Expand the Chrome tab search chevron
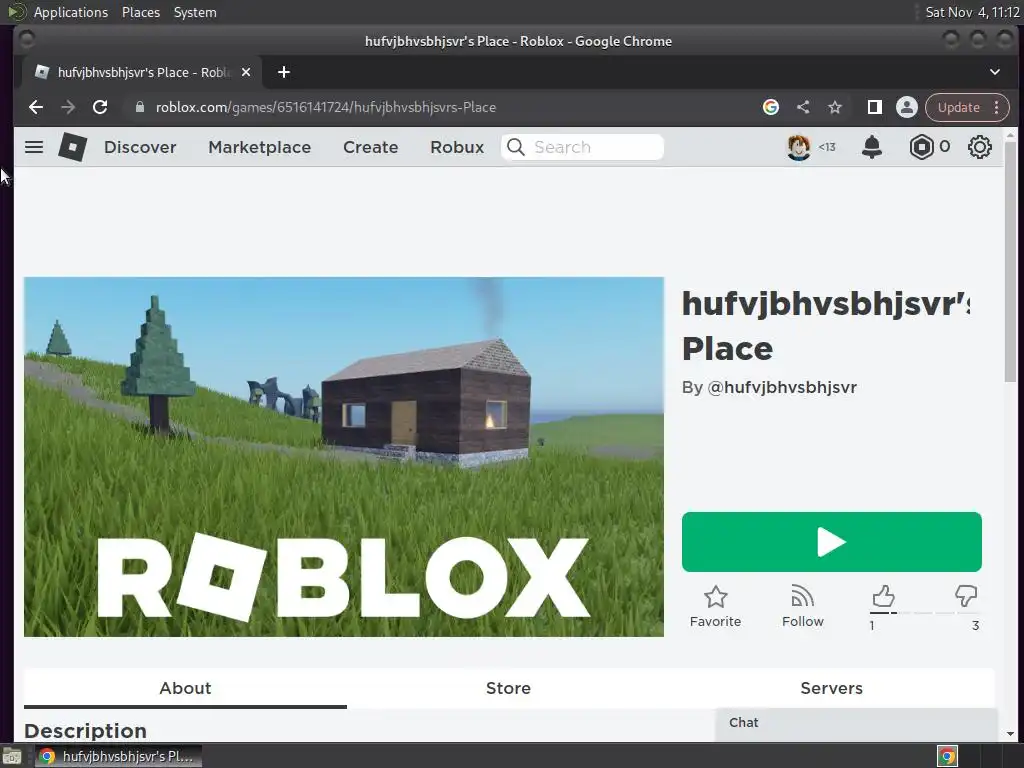The height and width of the screenshot is (768, 1024). pos(995,72)
